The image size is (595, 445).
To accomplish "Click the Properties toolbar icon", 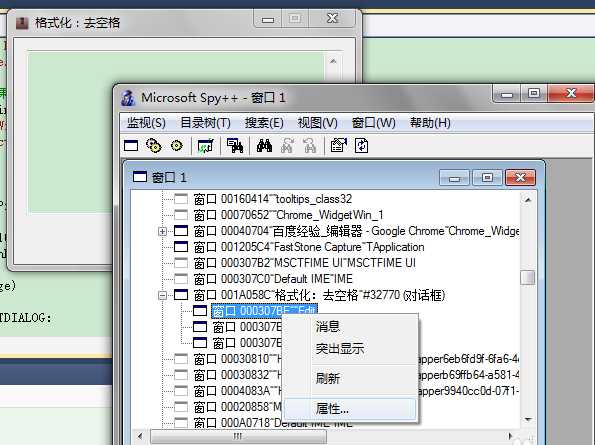I will point(338,146).
